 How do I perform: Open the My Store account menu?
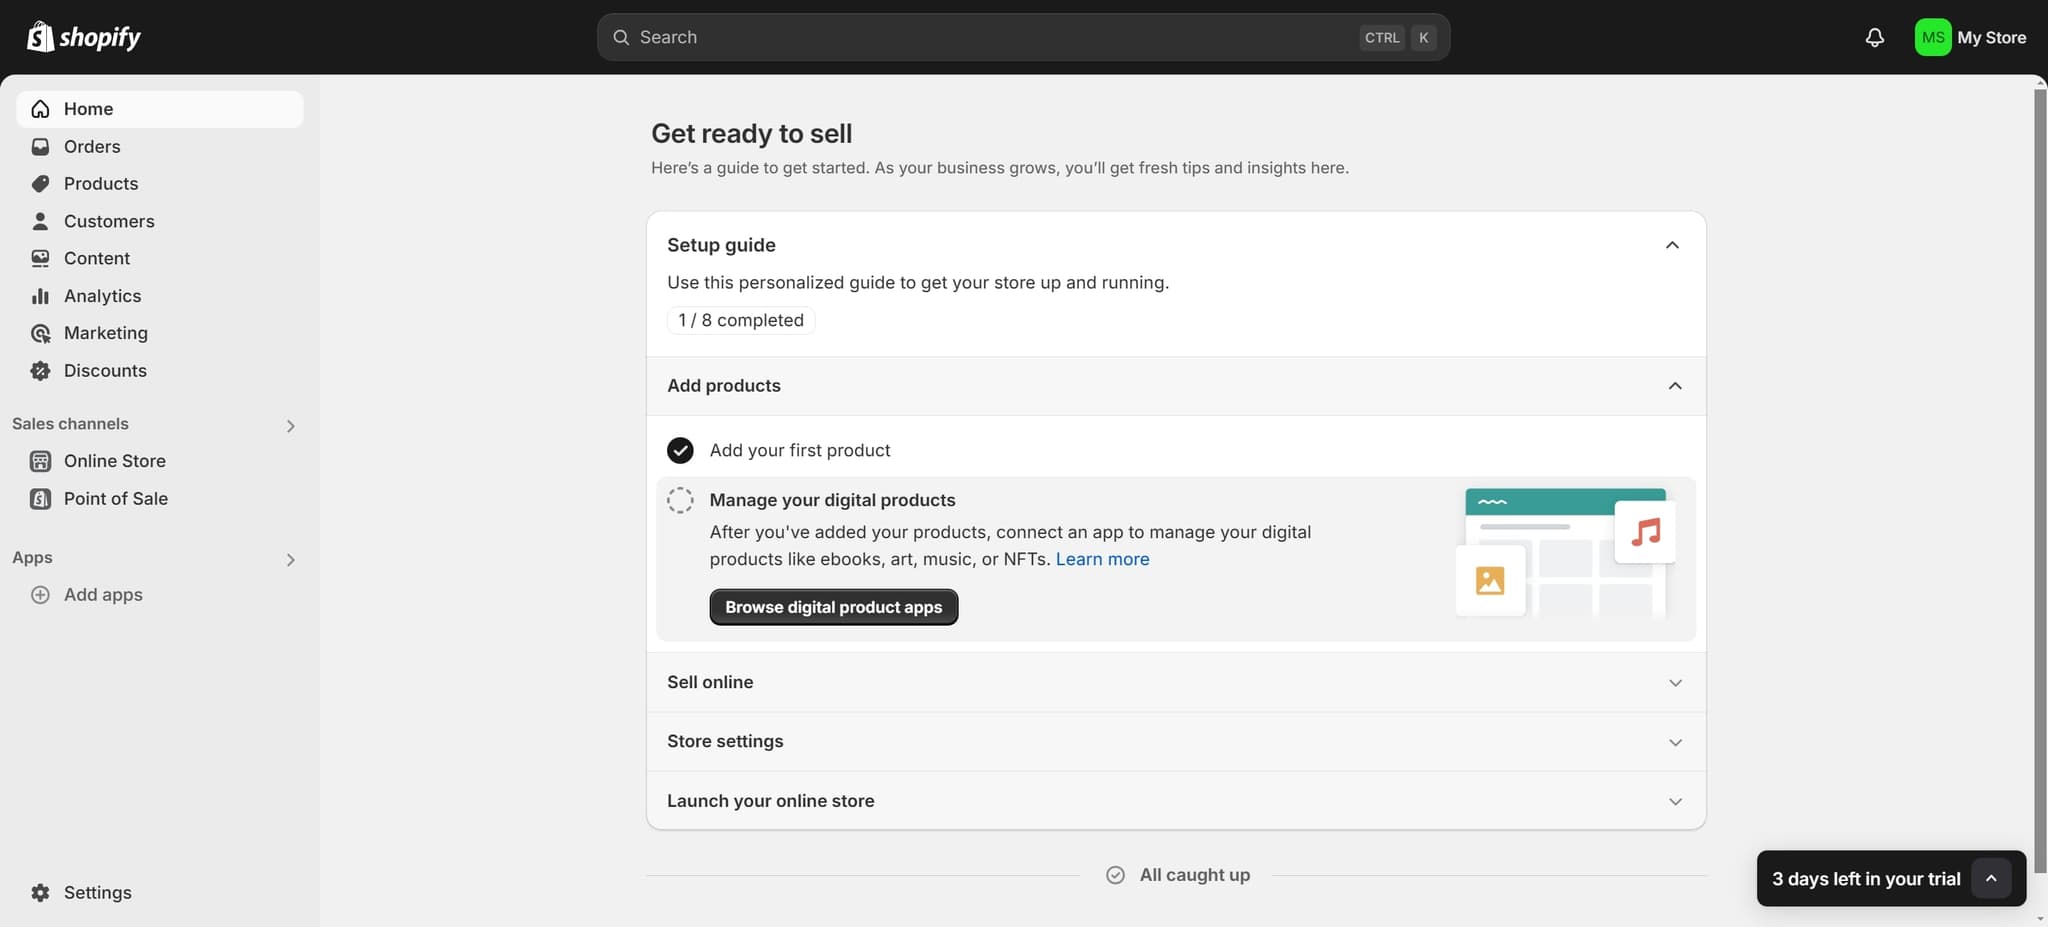pos(1971,37)
